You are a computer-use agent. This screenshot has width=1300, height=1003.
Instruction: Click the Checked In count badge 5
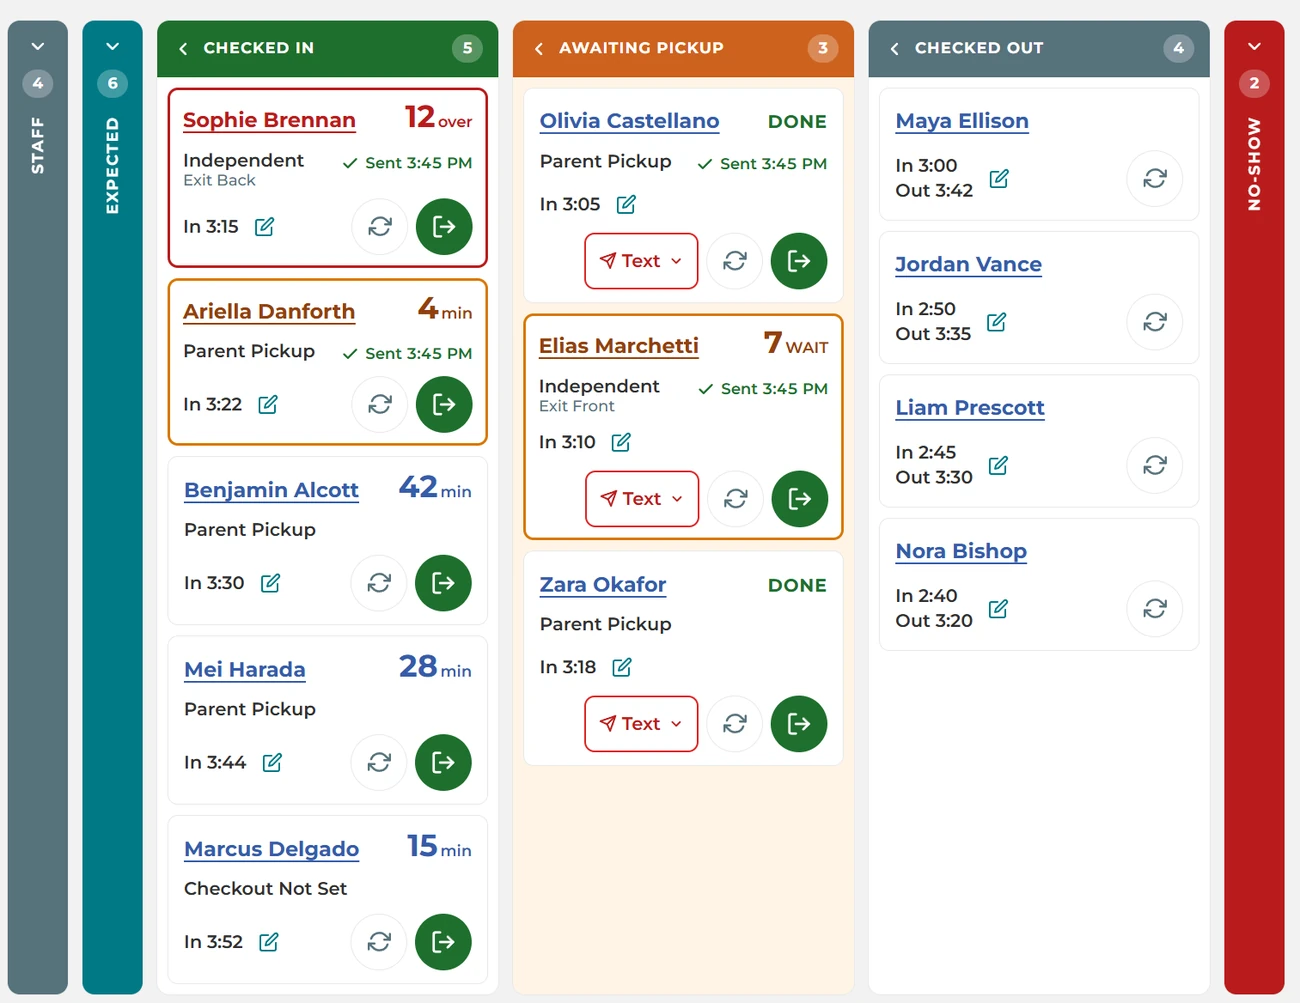pos(467,48)
